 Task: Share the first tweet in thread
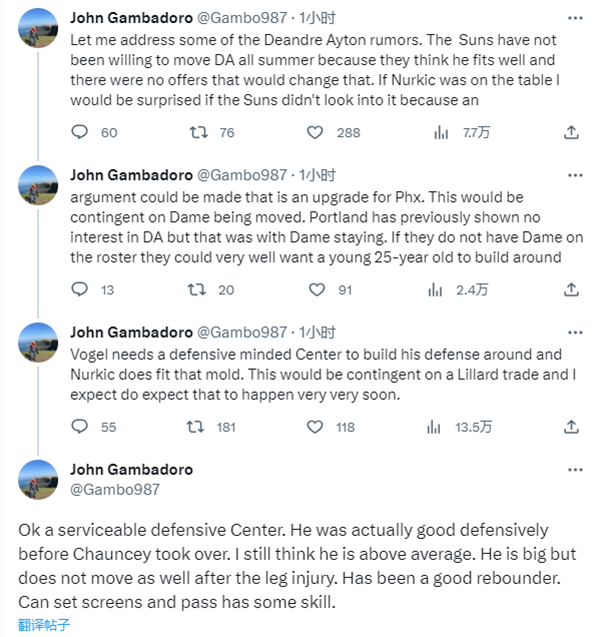point(571,132)
